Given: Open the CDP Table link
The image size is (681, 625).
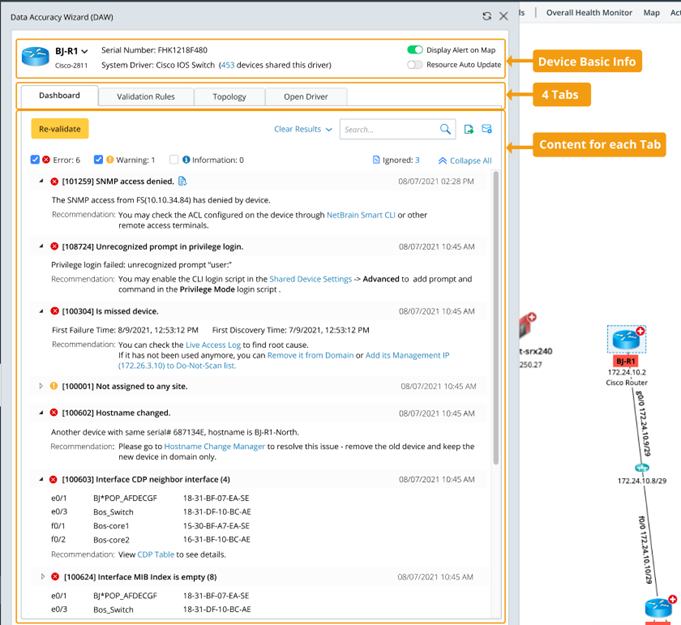Looking at the screenshot, I should coord(155,555).
